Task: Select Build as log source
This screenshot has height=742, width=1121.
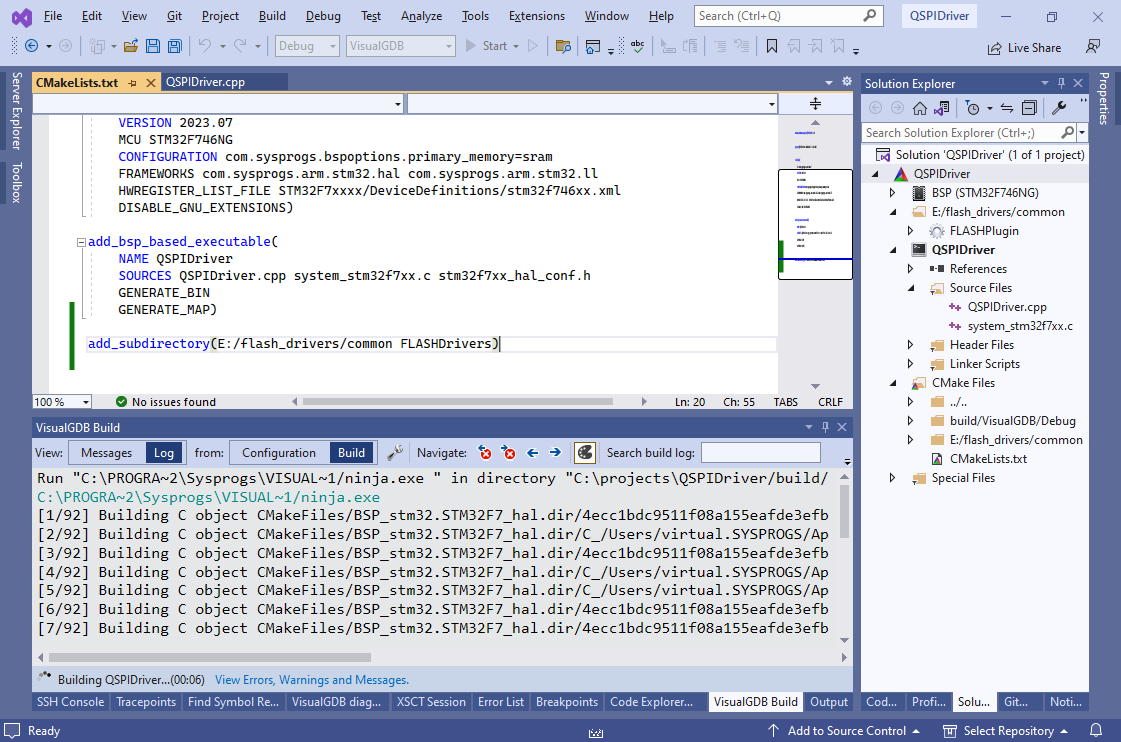Action: (x=351, y=452)
